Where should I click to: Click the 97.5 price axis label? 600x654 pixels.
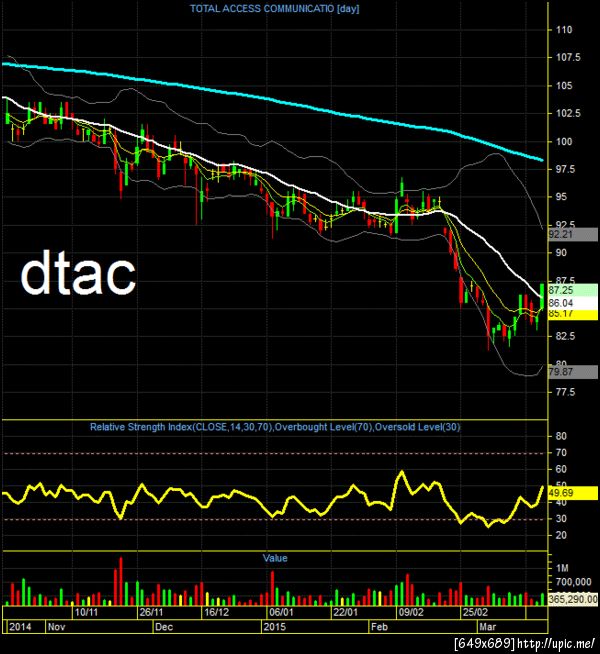pos(566,169)
